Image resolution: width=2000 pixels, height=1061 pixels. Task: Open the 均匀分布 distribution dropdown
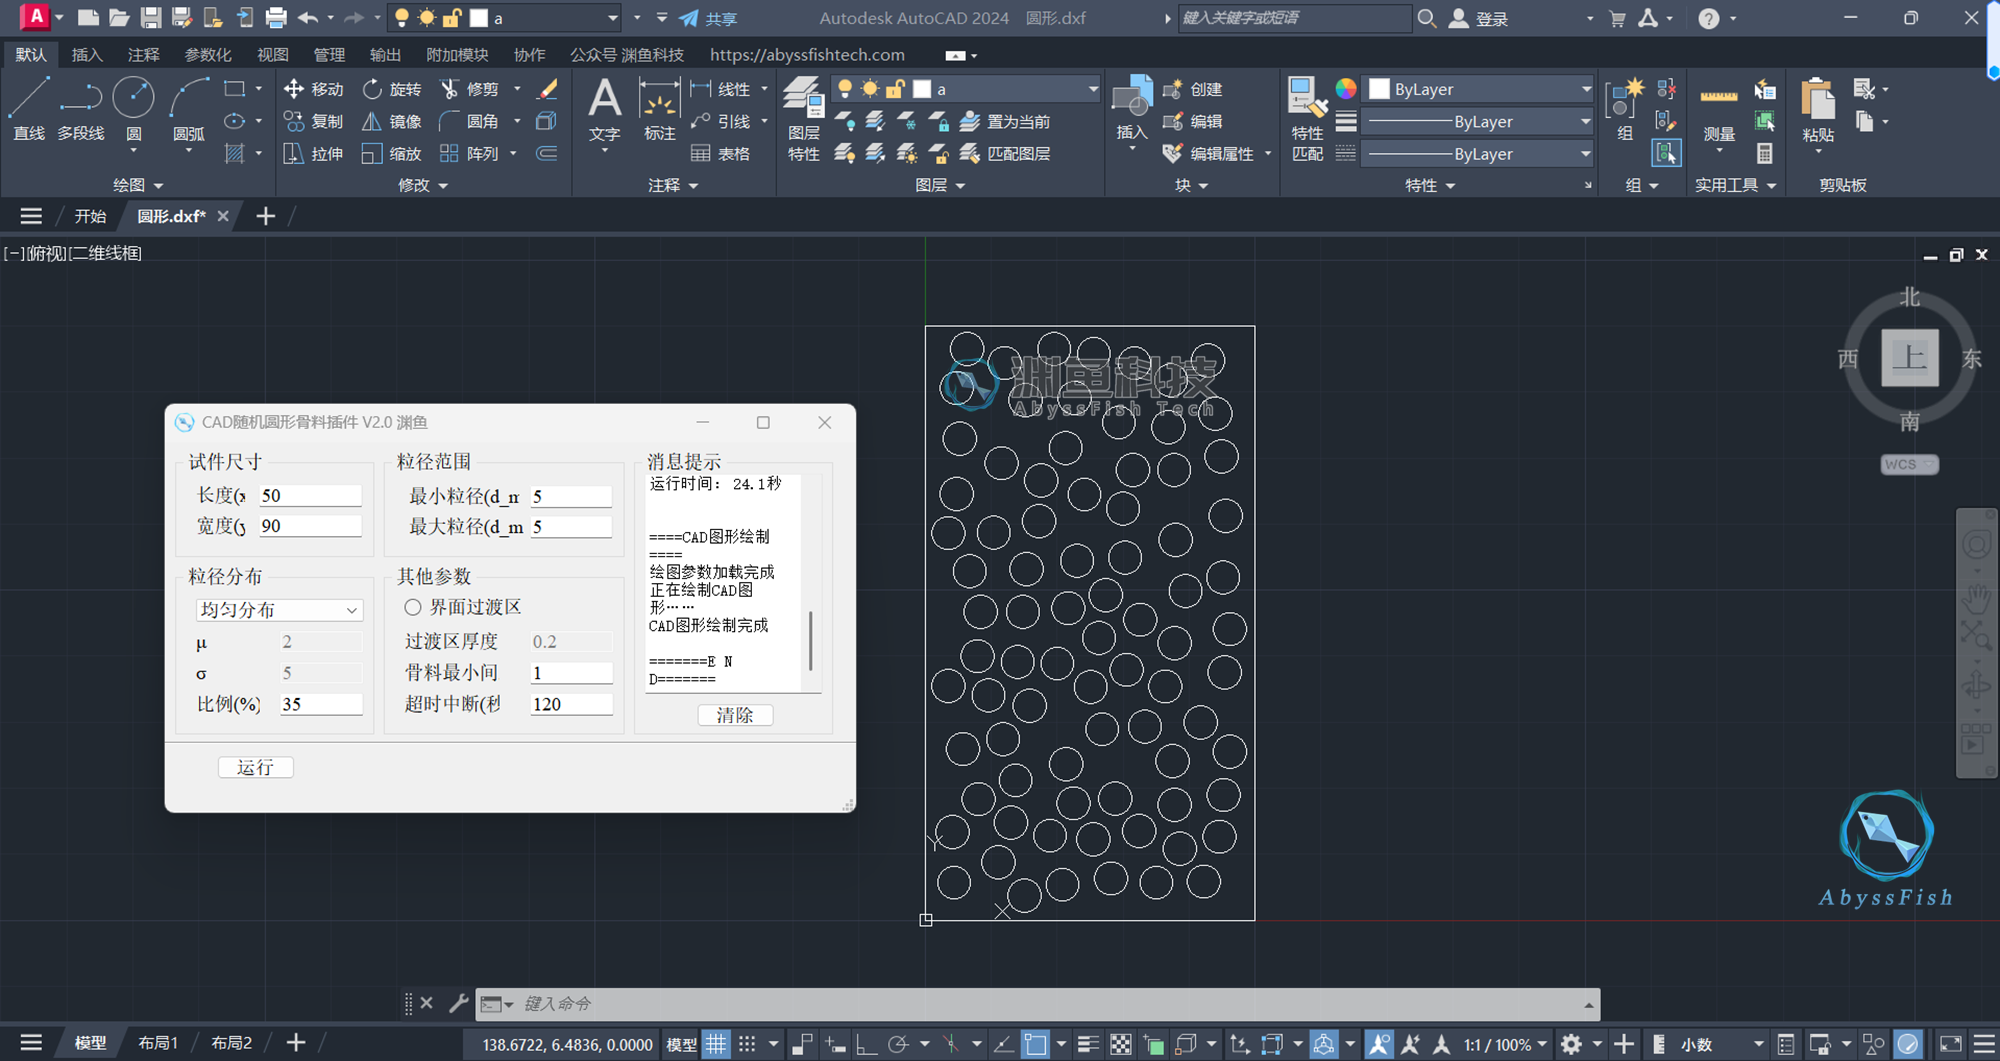click(x=278, y=609)
